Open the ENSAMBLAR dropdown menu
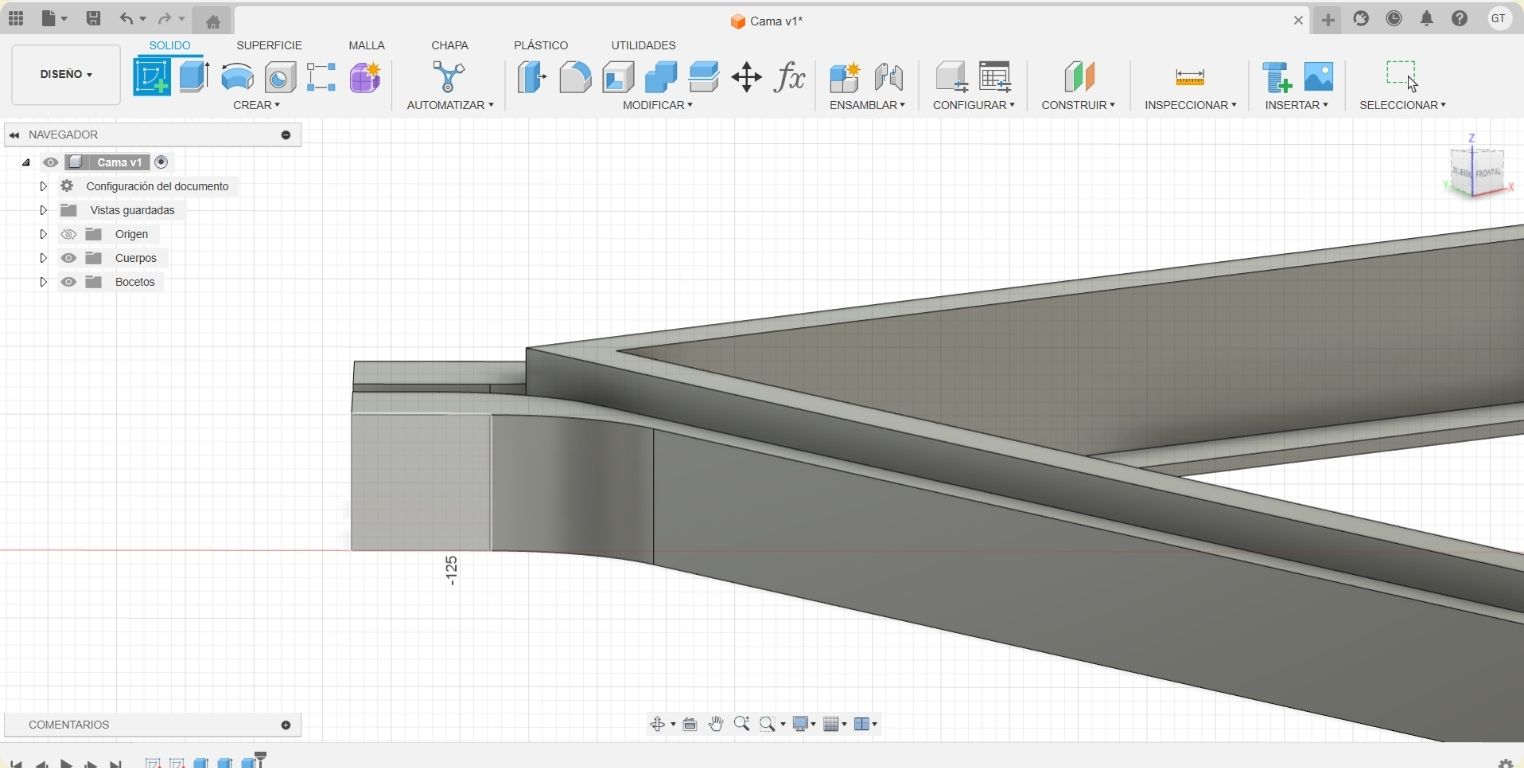1524x768 pixels. (867, 105)
